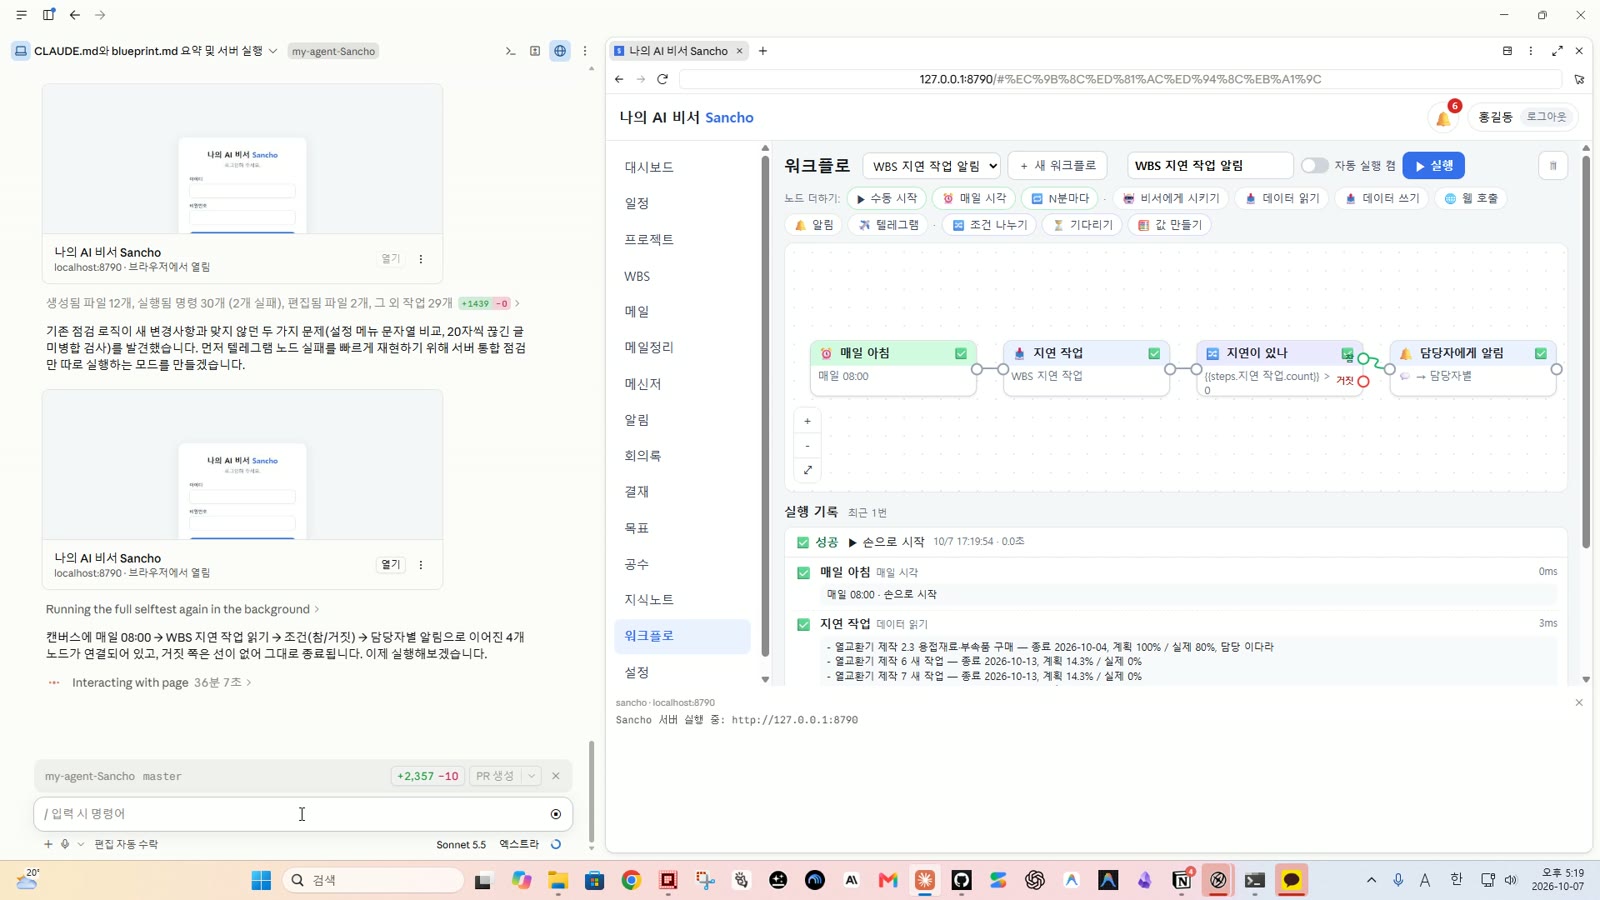Add an 알림 node

(814, 225)
